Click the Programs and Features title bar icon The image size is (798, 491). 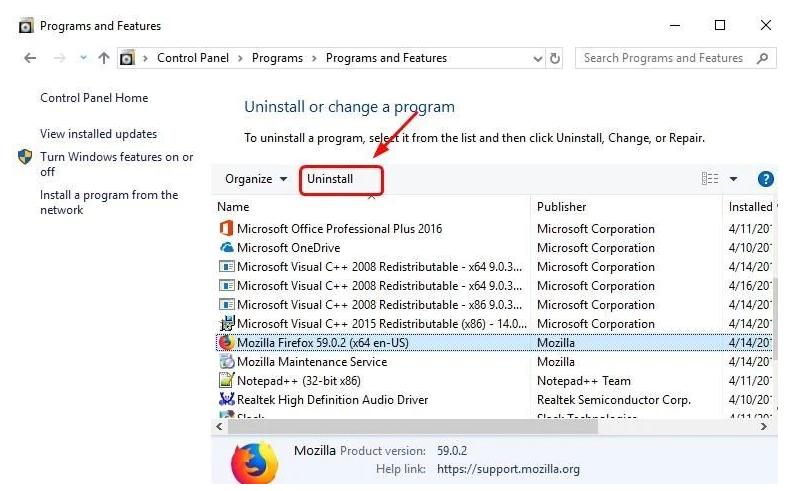tap(26, 25)
